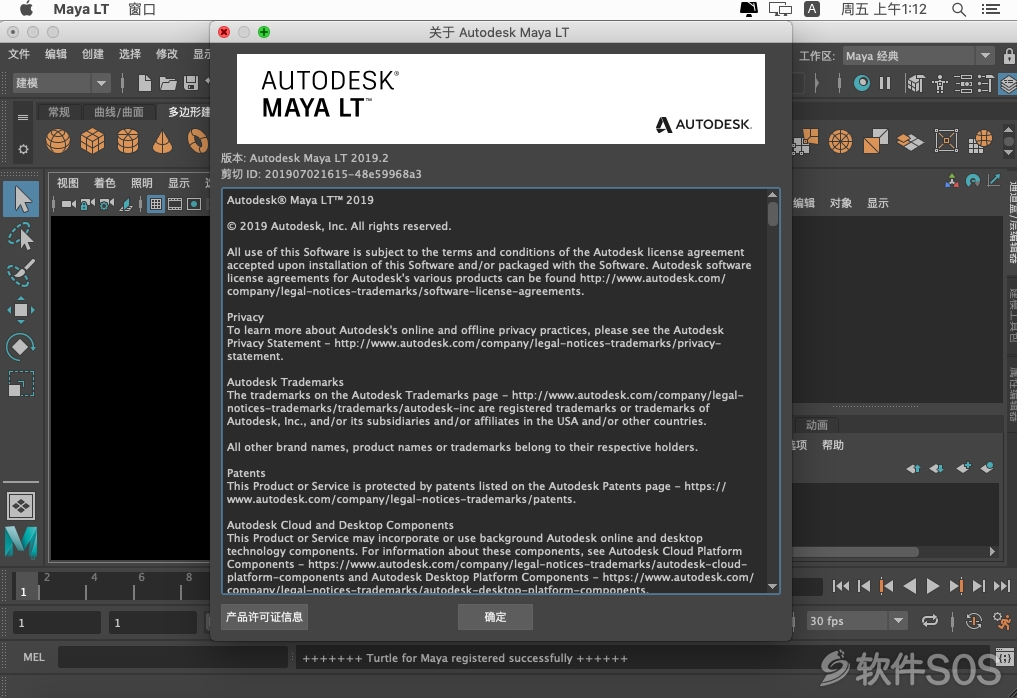The image size is (1017, 698).
Task: Open the 编辑 menu in main menu bar
Action: [x=56, y=54]
